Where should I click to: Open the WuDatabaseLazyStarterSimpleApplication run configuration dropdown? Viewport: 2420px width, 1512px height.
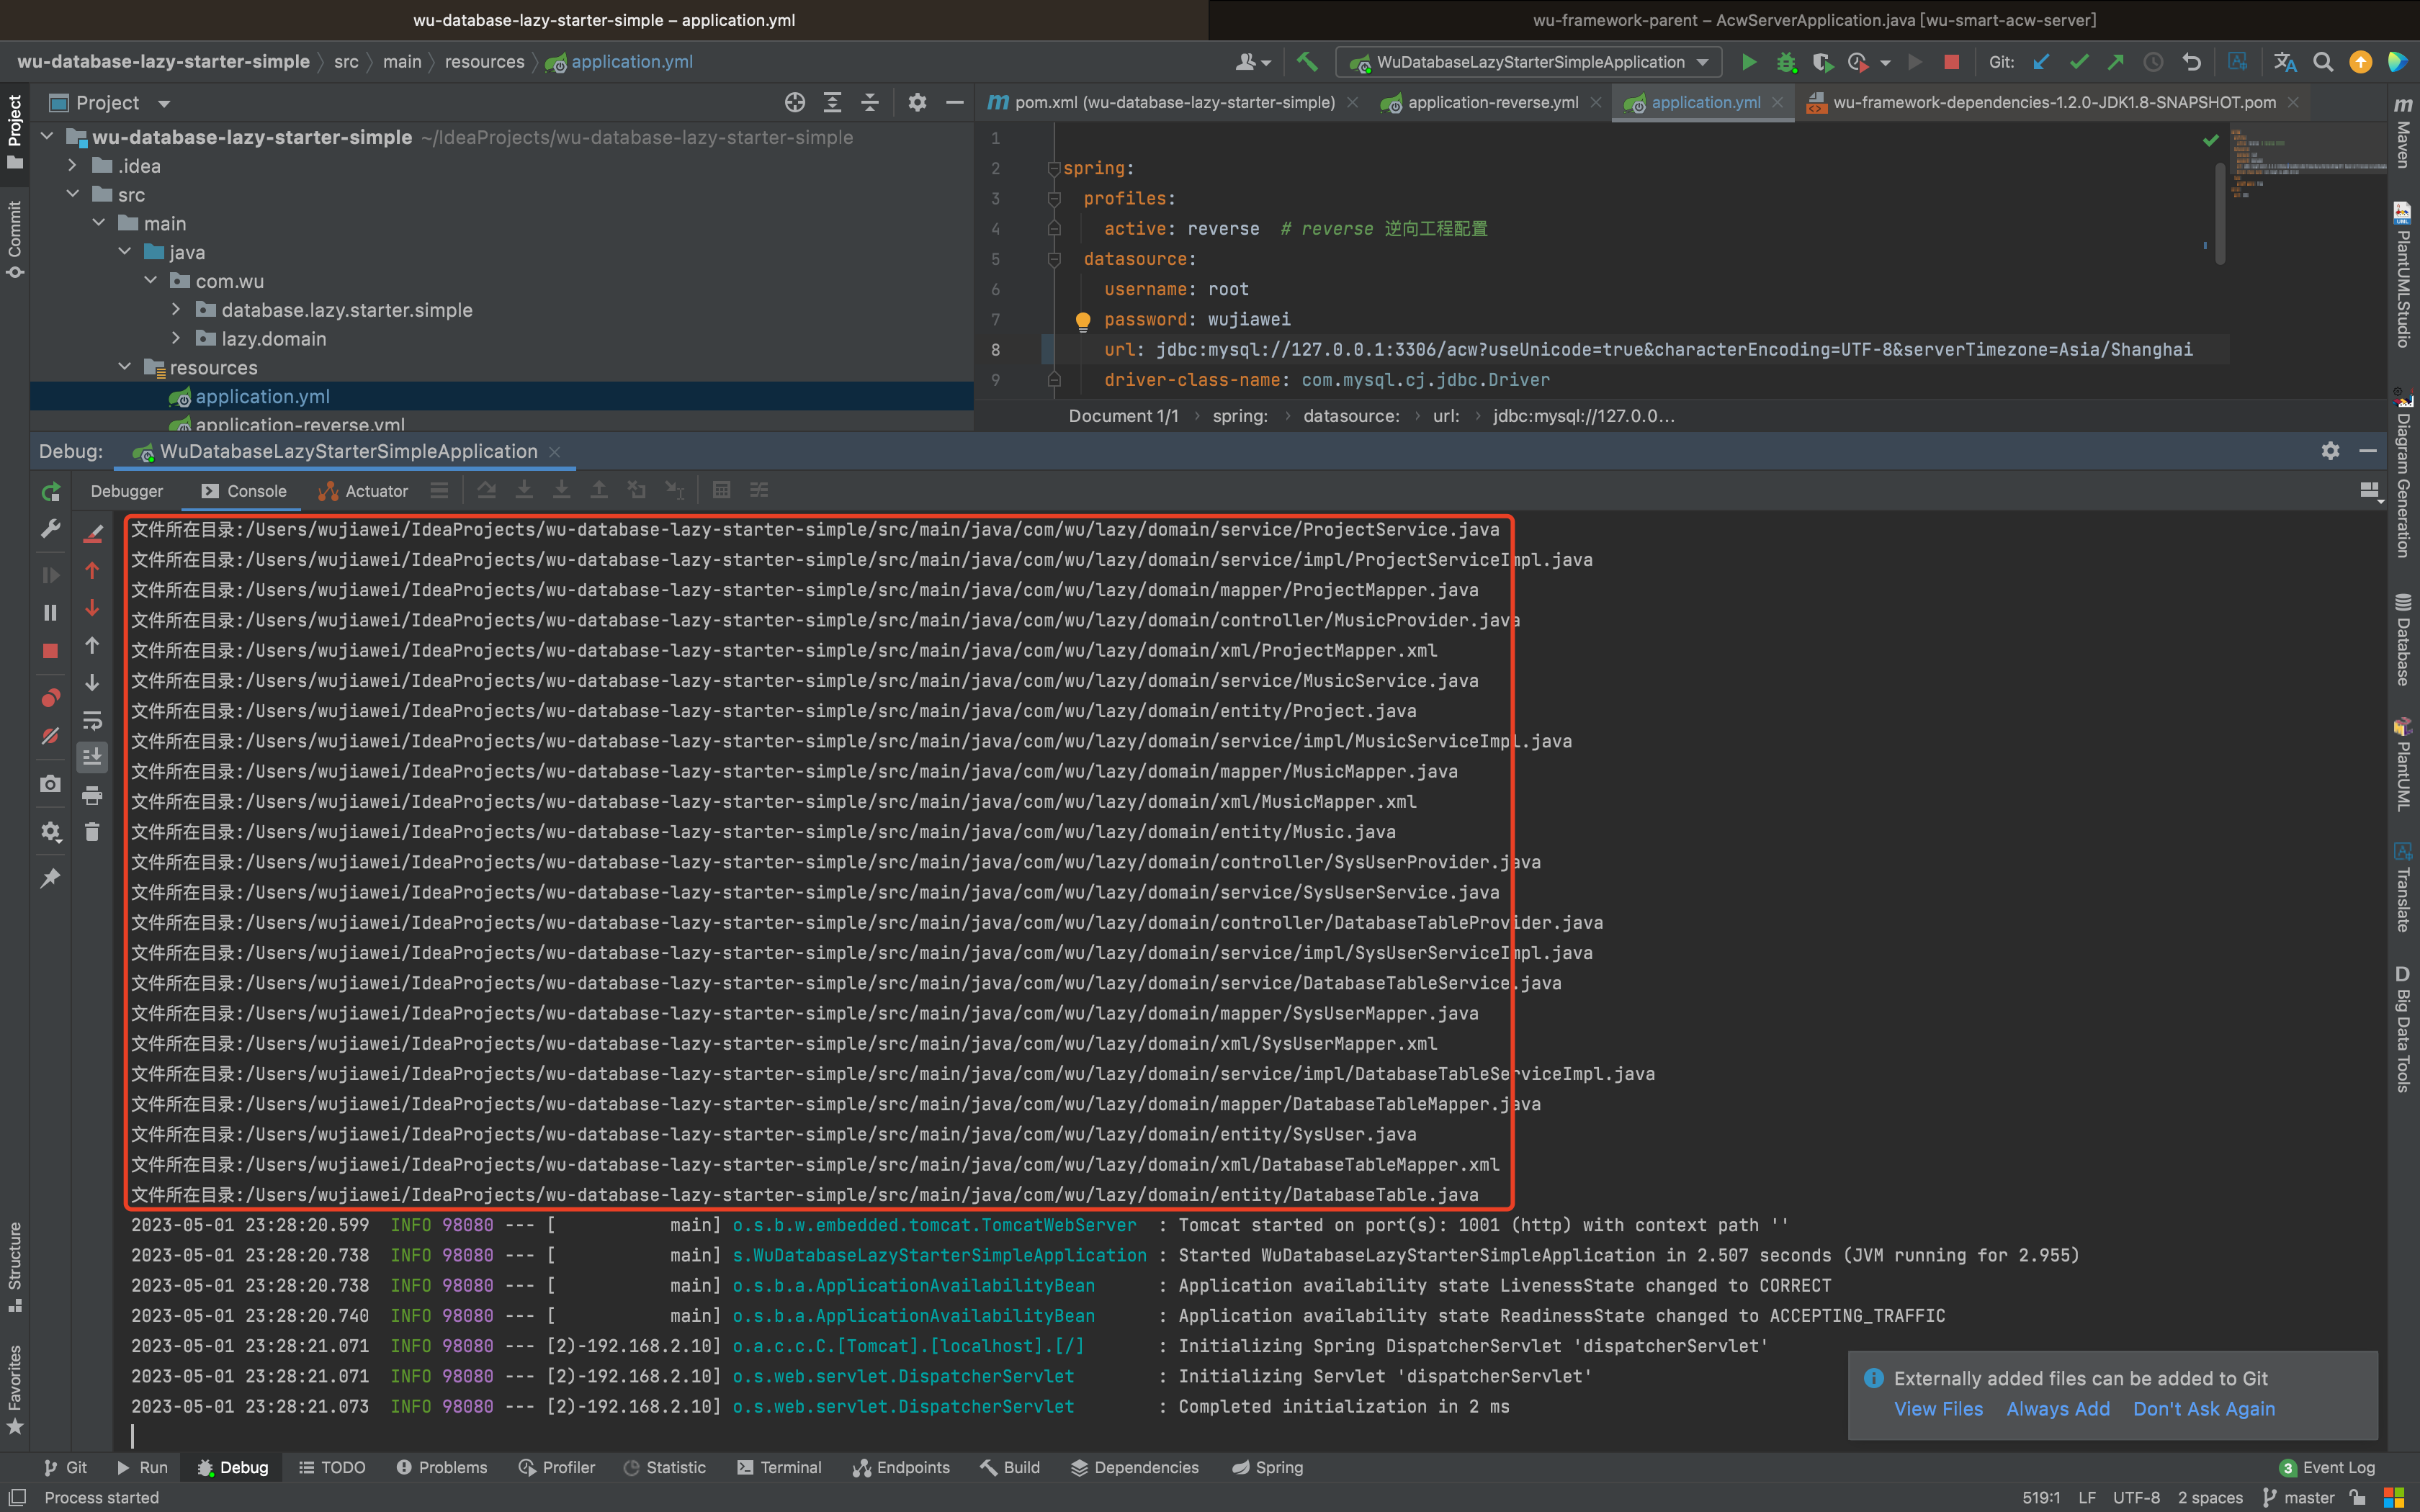point(1529,62)
